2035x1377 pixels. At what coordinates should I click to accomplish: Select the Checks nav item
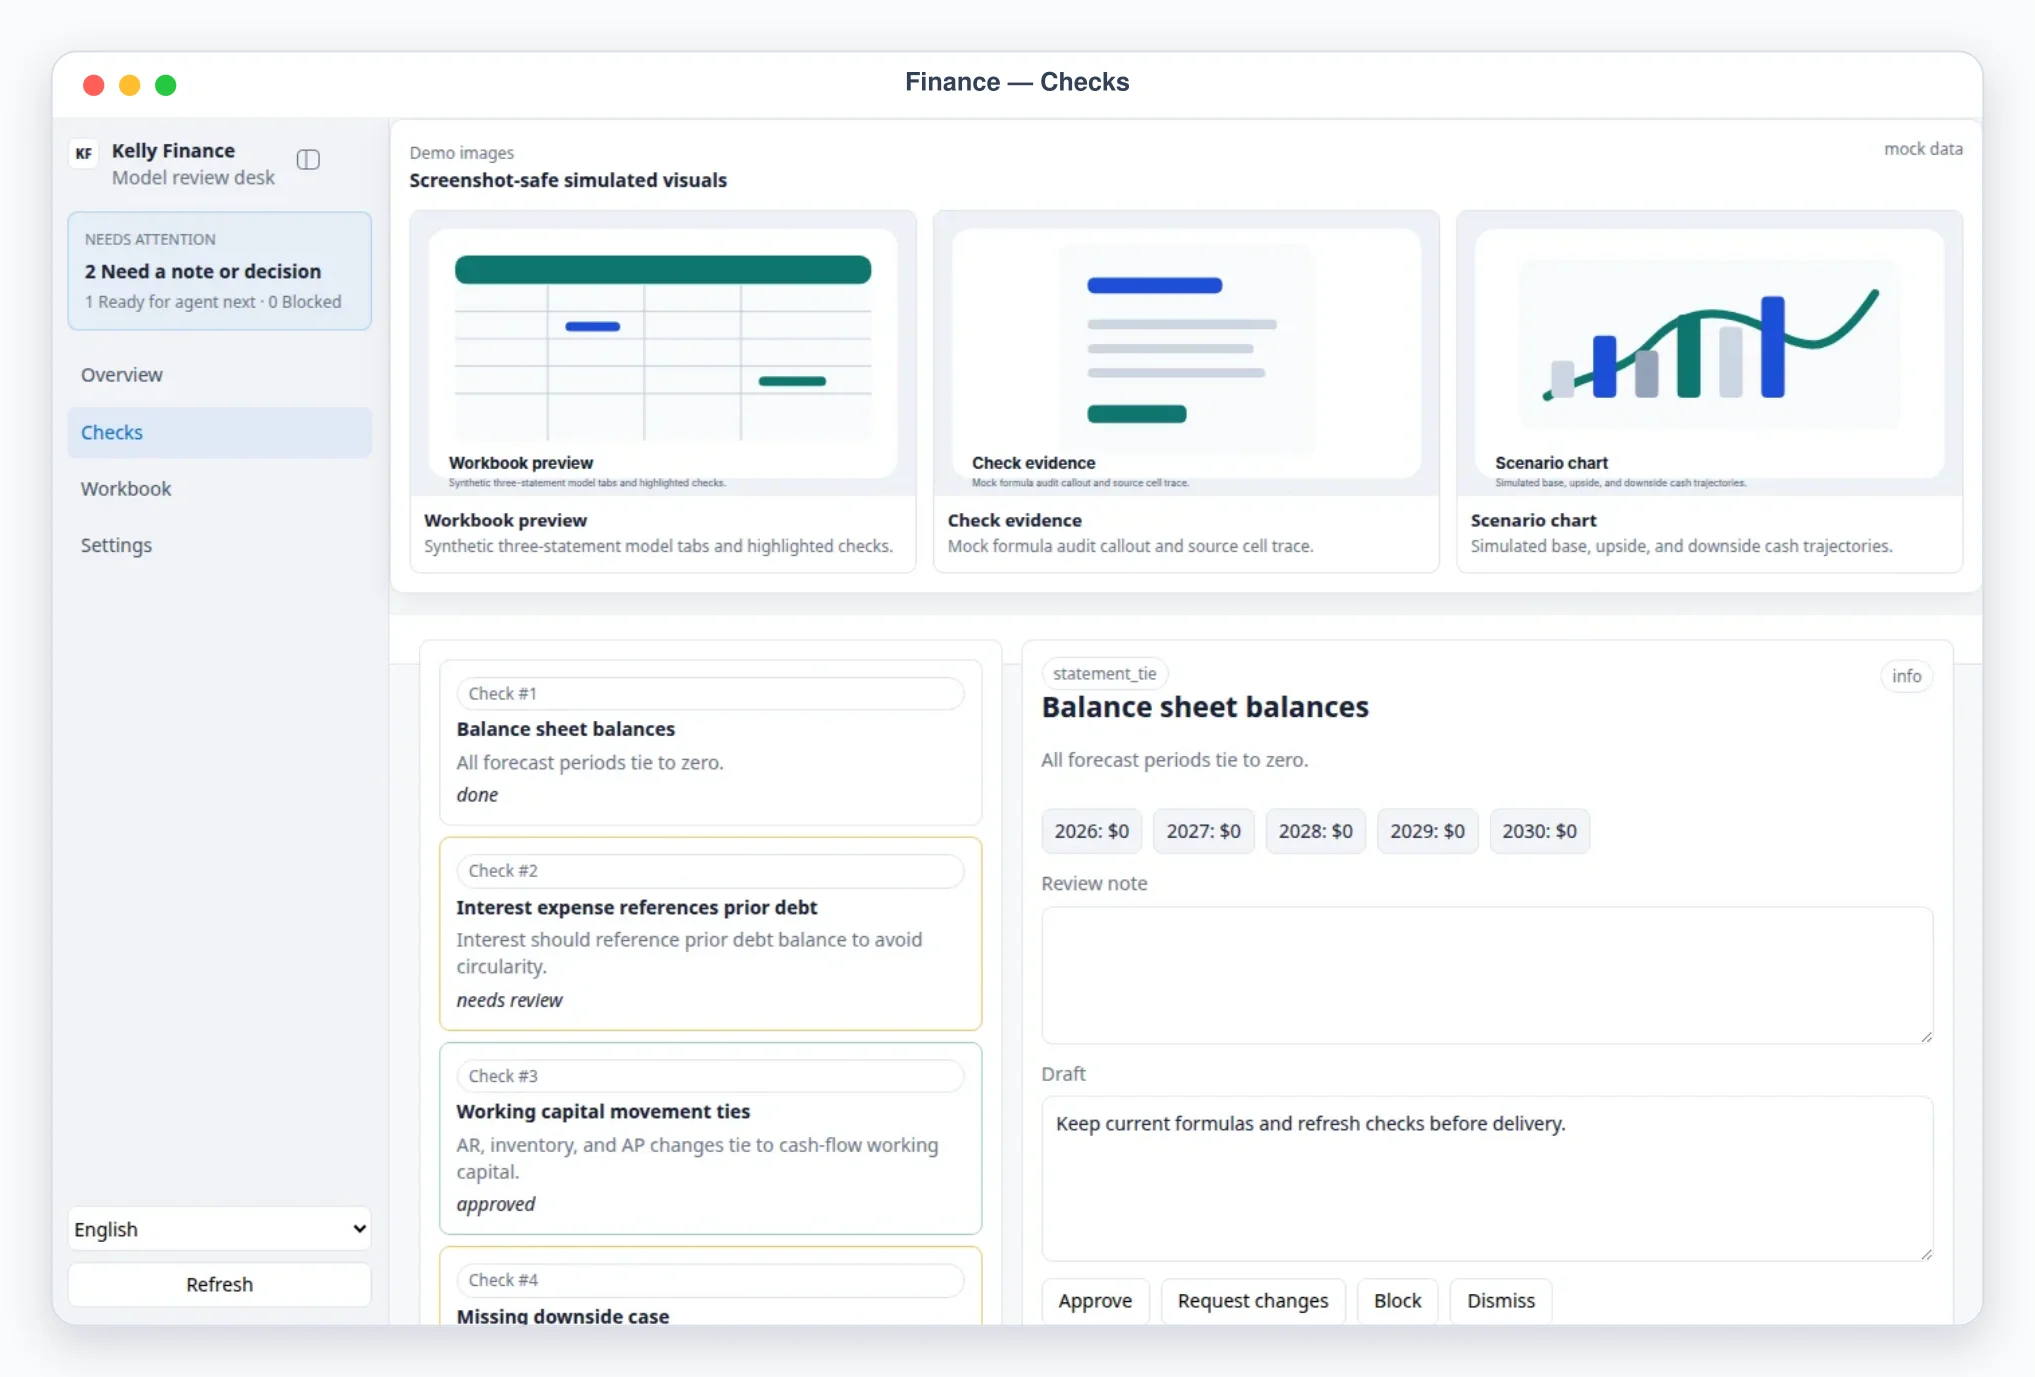[x=219, y=432]
